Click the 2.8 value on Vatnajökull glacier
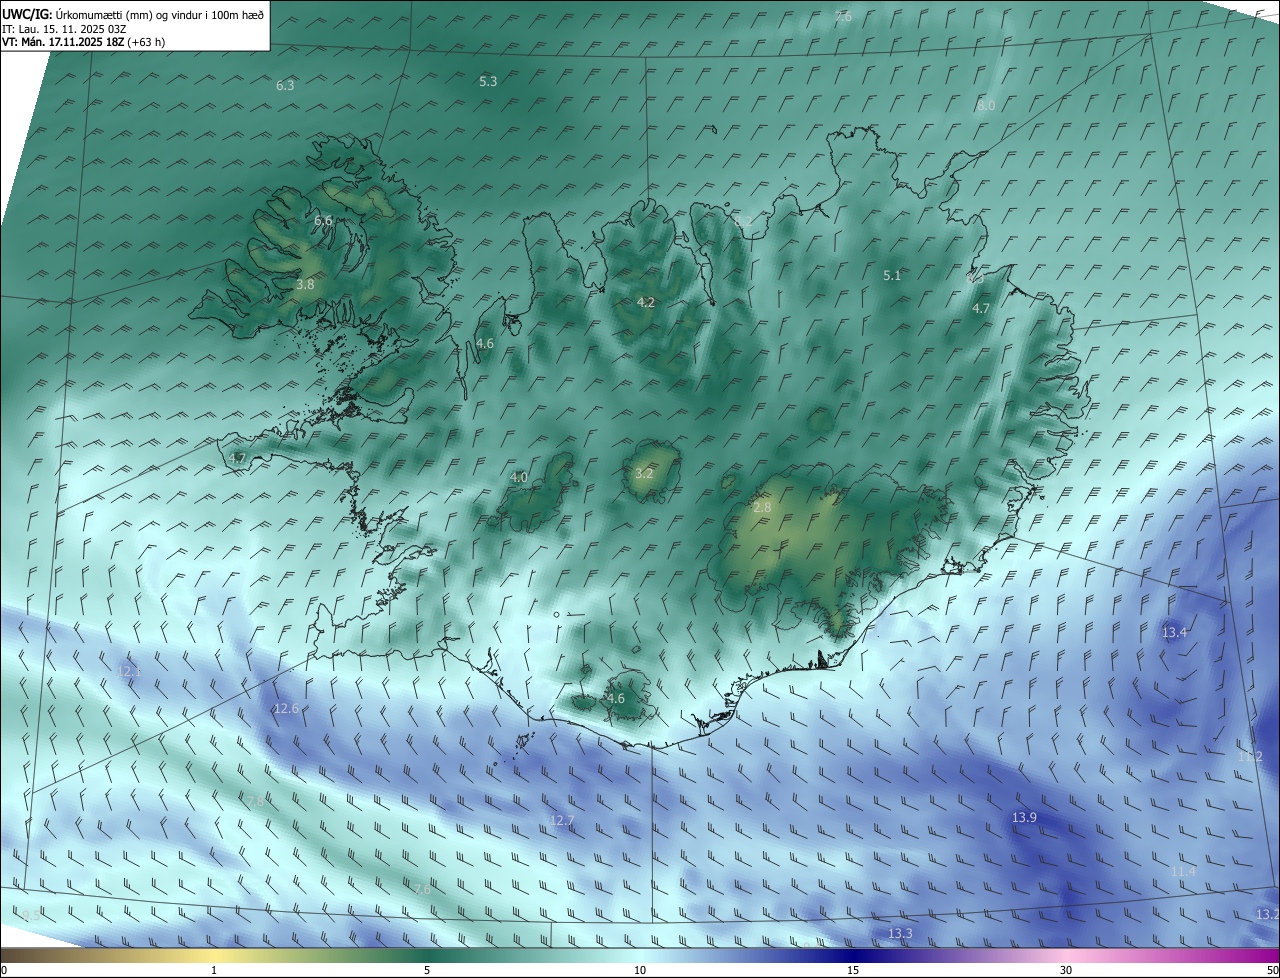Image resolution: width=1280 pixels, height=978 pixels. [762, 509]
